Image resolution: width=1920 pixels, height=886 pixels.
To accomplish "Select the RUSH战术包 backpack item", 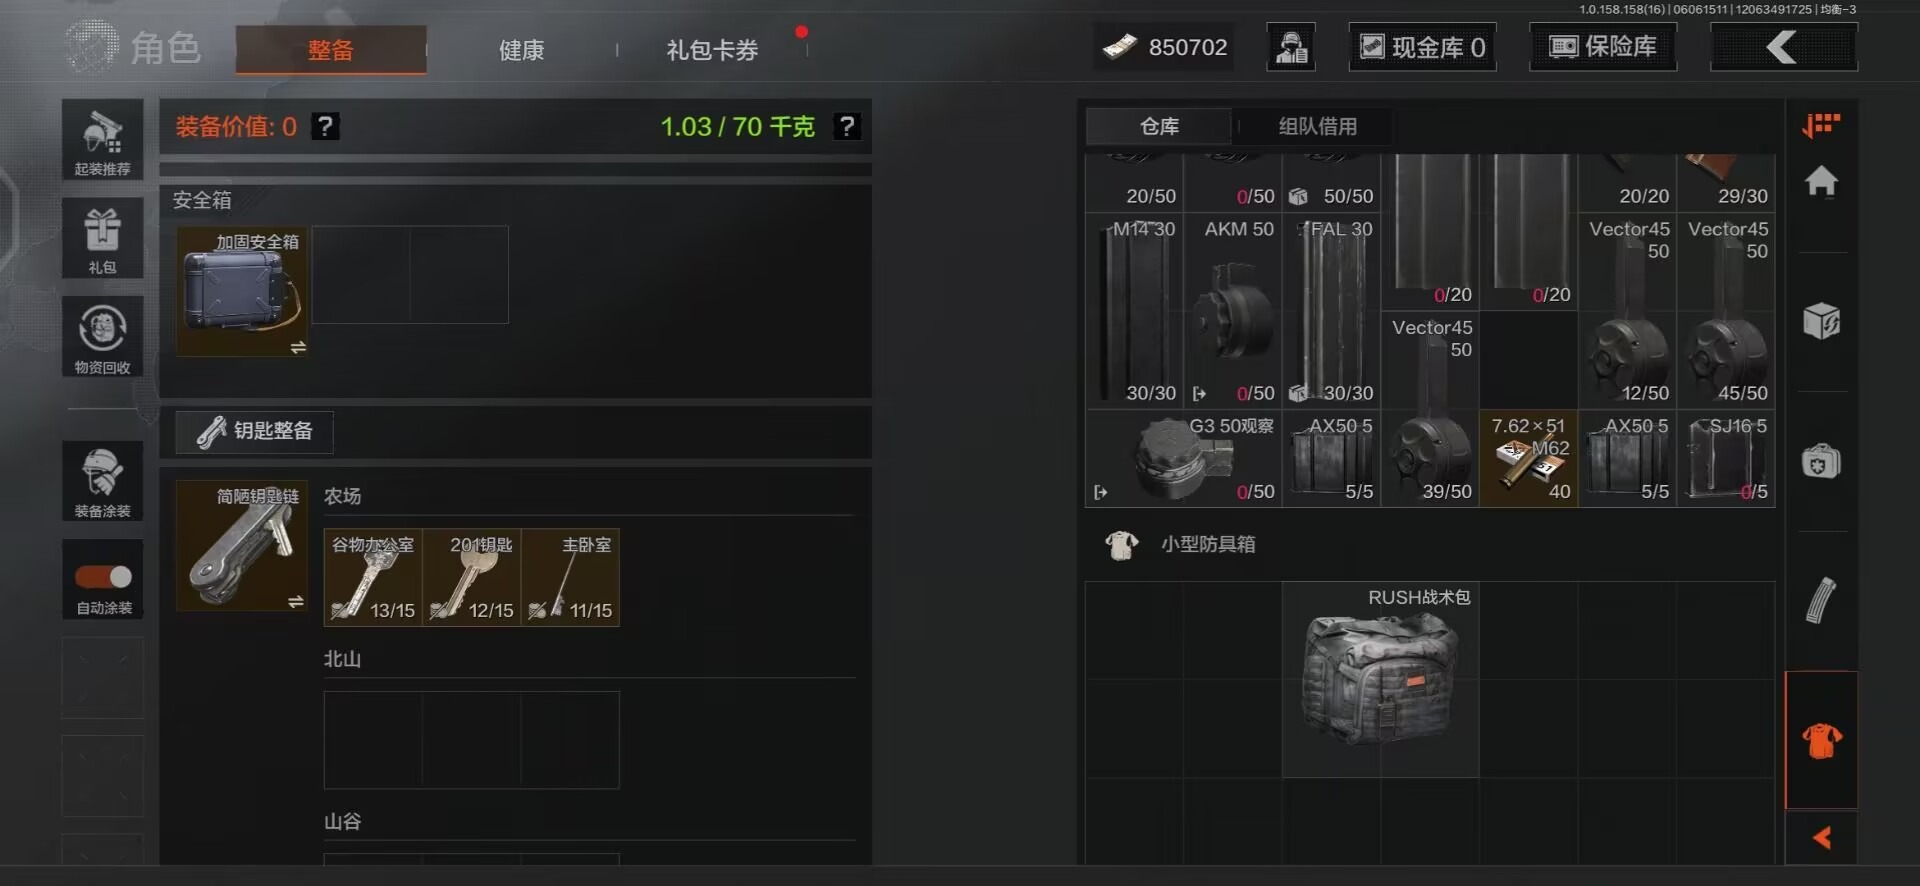I will (1380, 679).
